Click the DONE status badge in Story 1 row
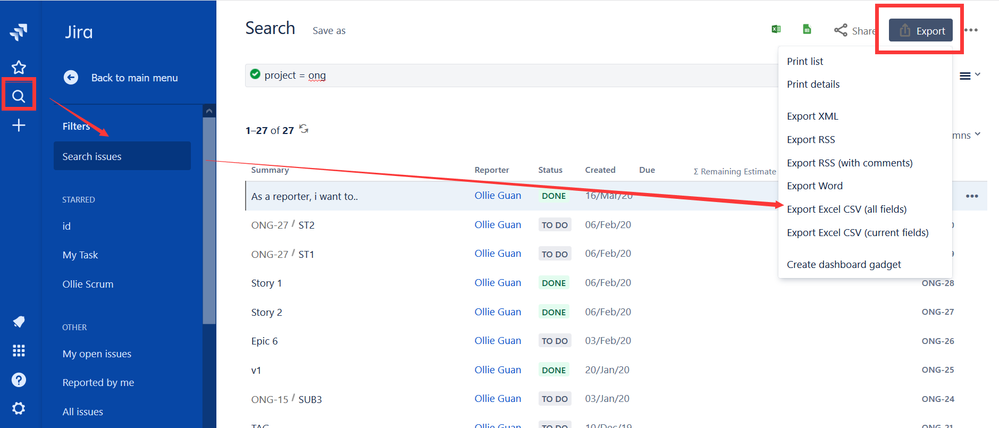Screen dimensions: 999x428 (554, 283)
